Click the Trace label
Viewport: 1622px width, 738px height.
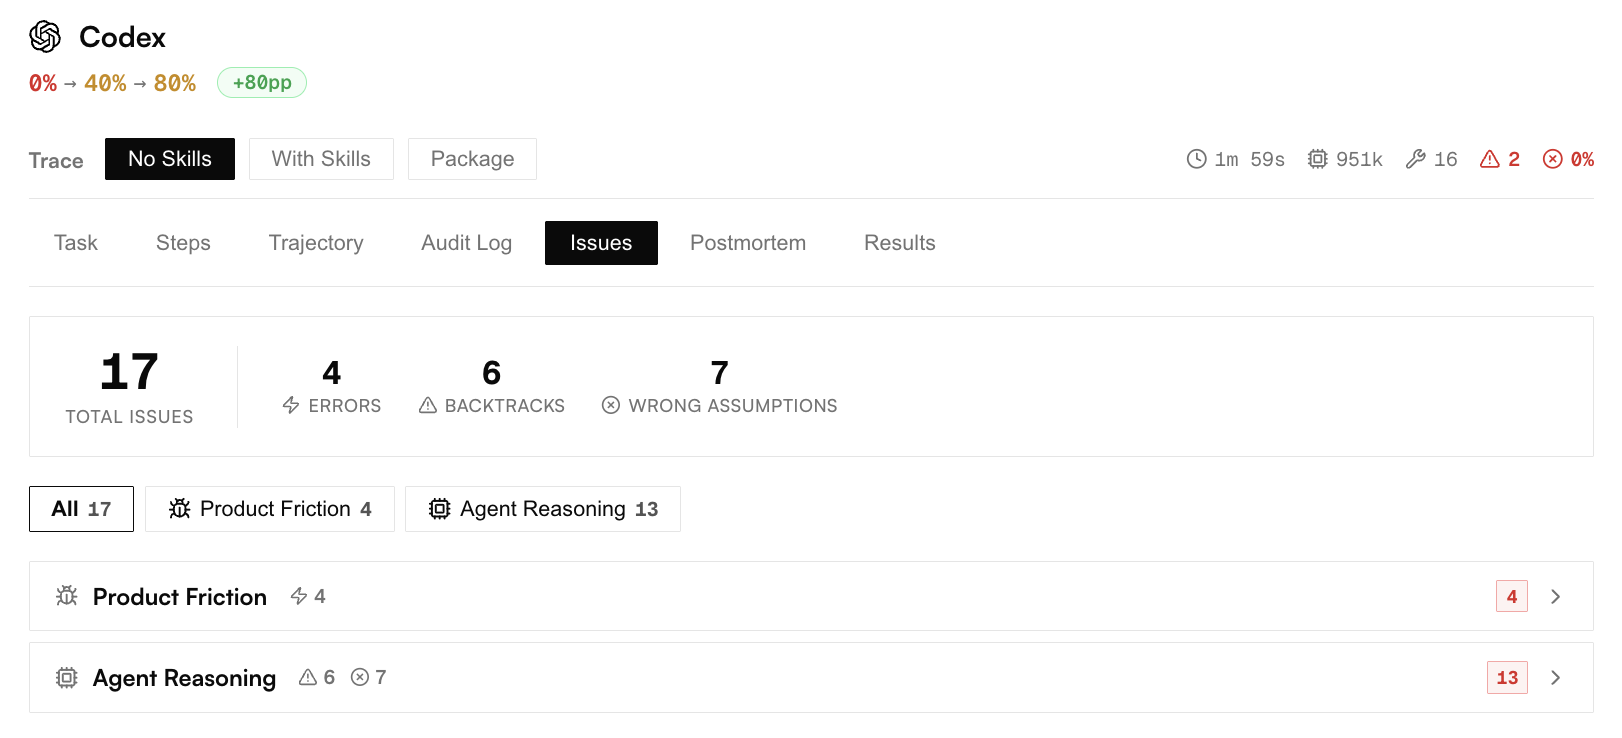point(56,160)
